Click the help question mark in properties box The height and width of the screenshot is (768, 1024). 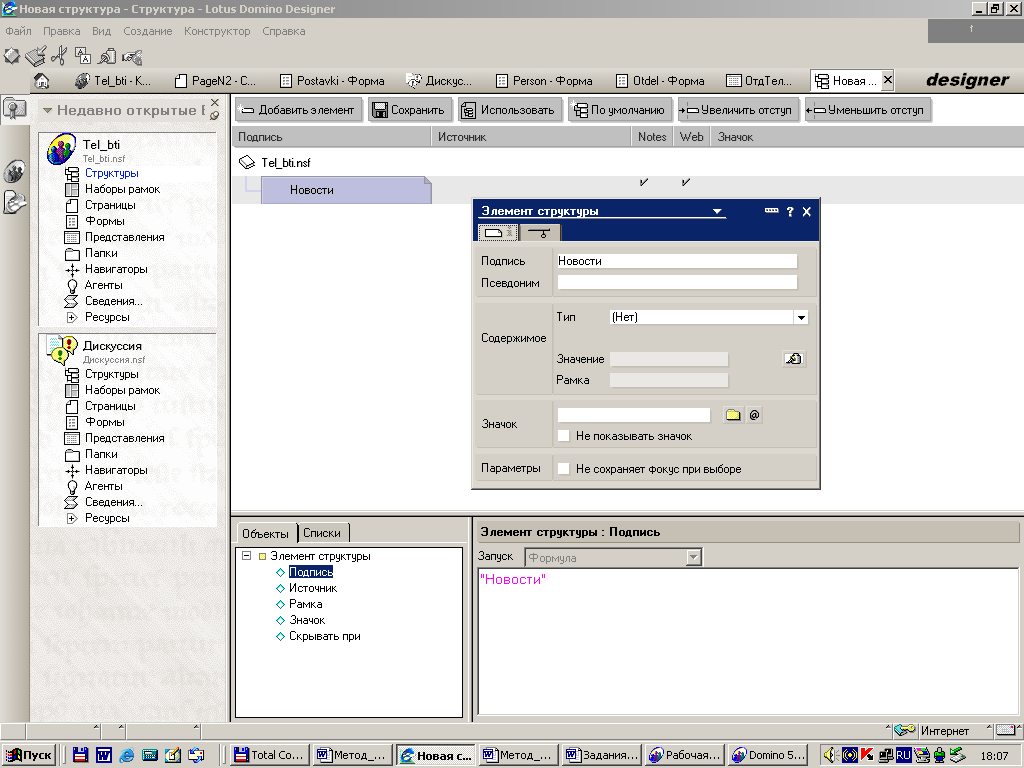click(789, 211)
